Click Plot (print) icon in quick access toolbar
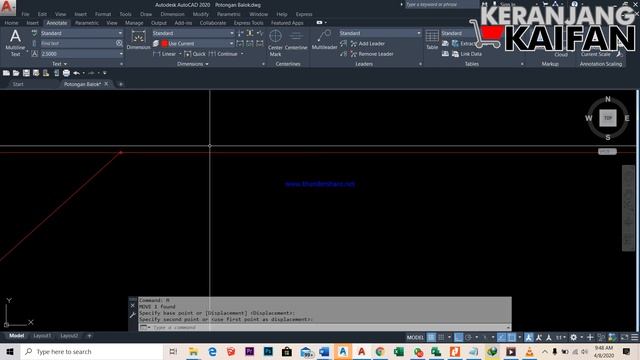Screen dimensions: 640x360 [66, 73]
